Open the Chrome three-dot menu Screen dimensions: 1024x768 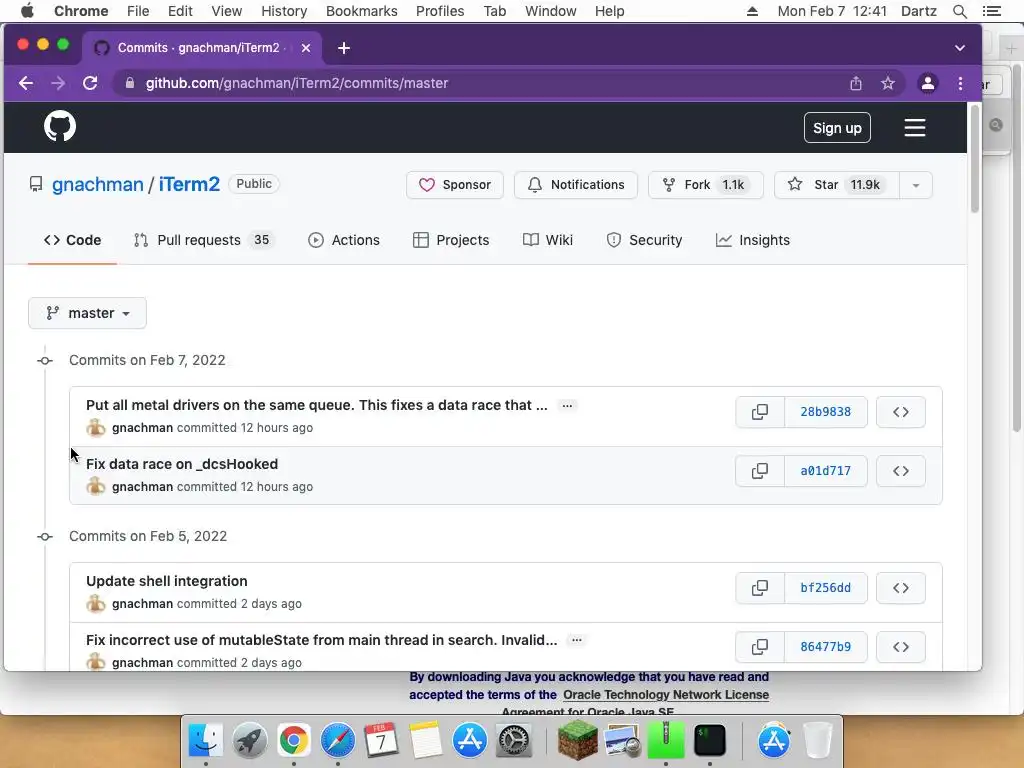960,83
